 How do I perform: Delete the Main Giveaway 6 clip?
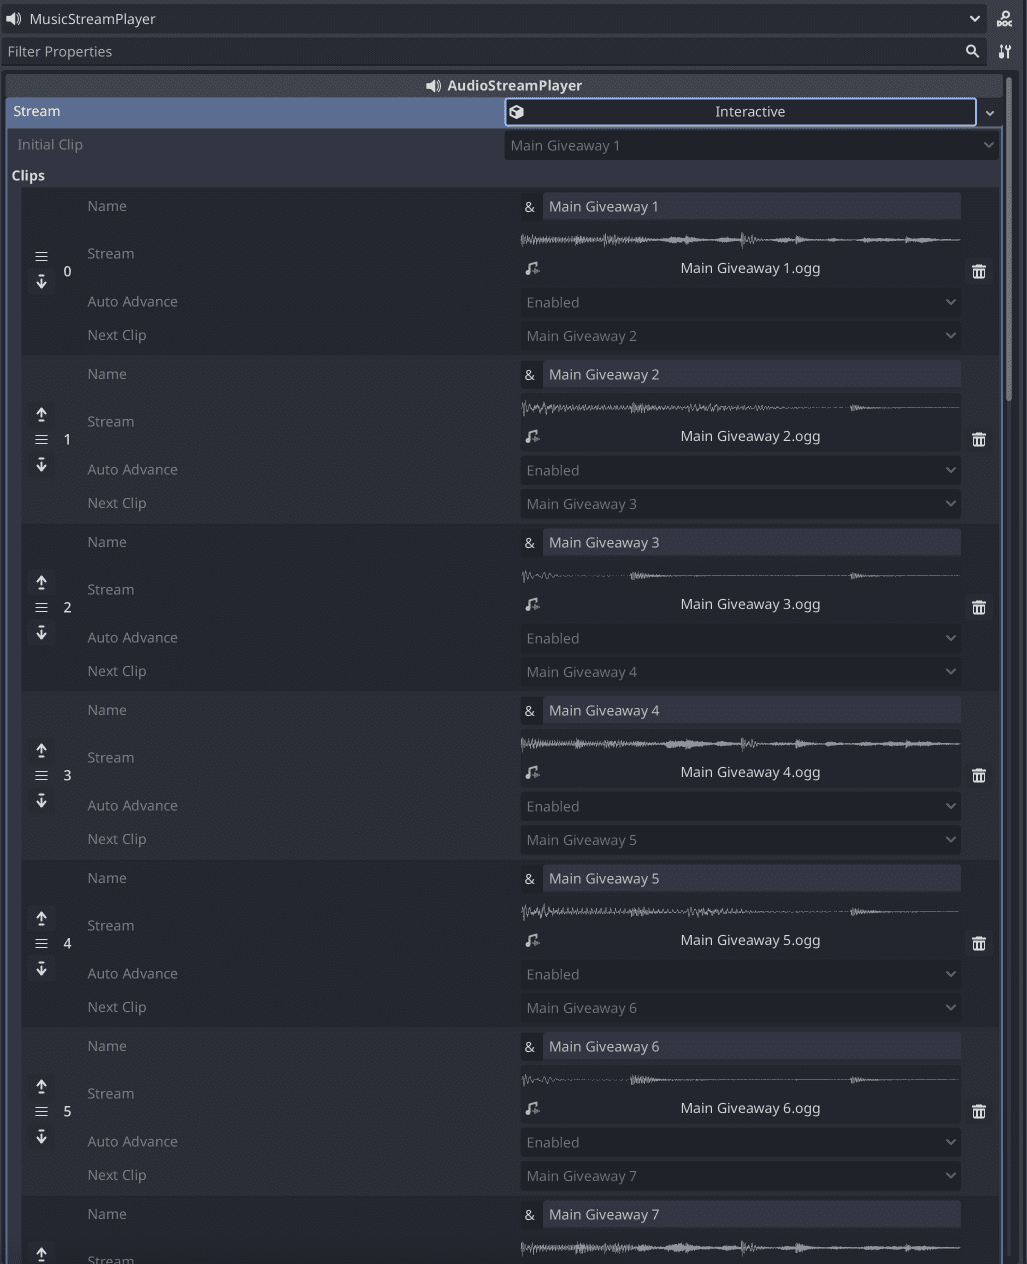click(x=978, y=1111)
